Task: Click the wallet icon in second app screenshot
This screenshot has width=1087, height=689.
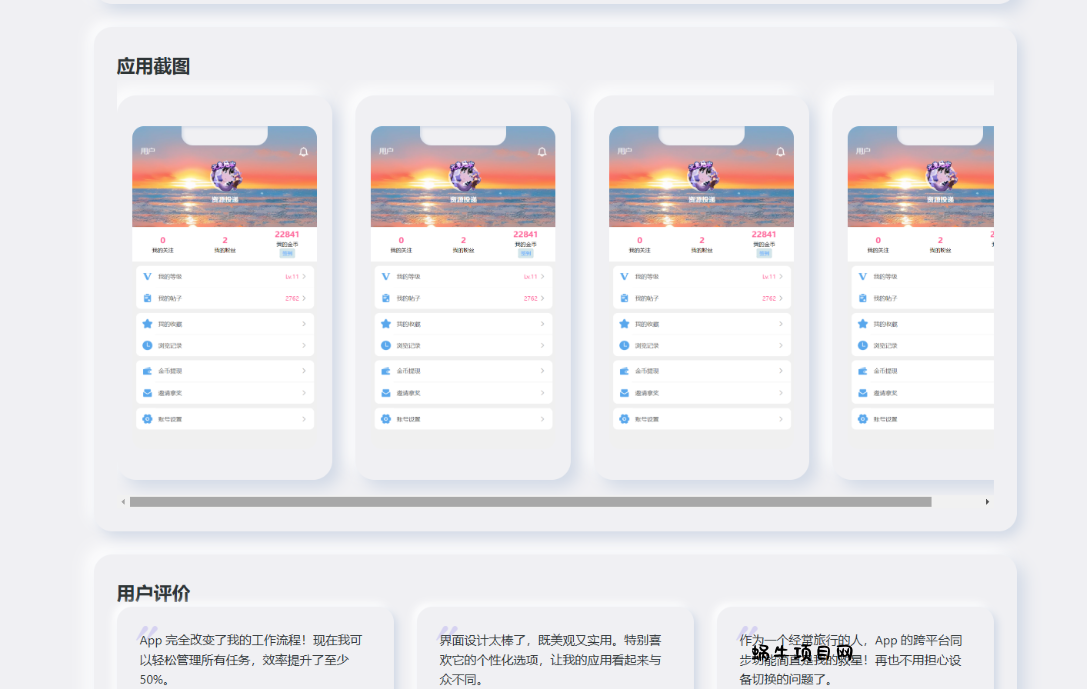Action: (x=386, y=371)
